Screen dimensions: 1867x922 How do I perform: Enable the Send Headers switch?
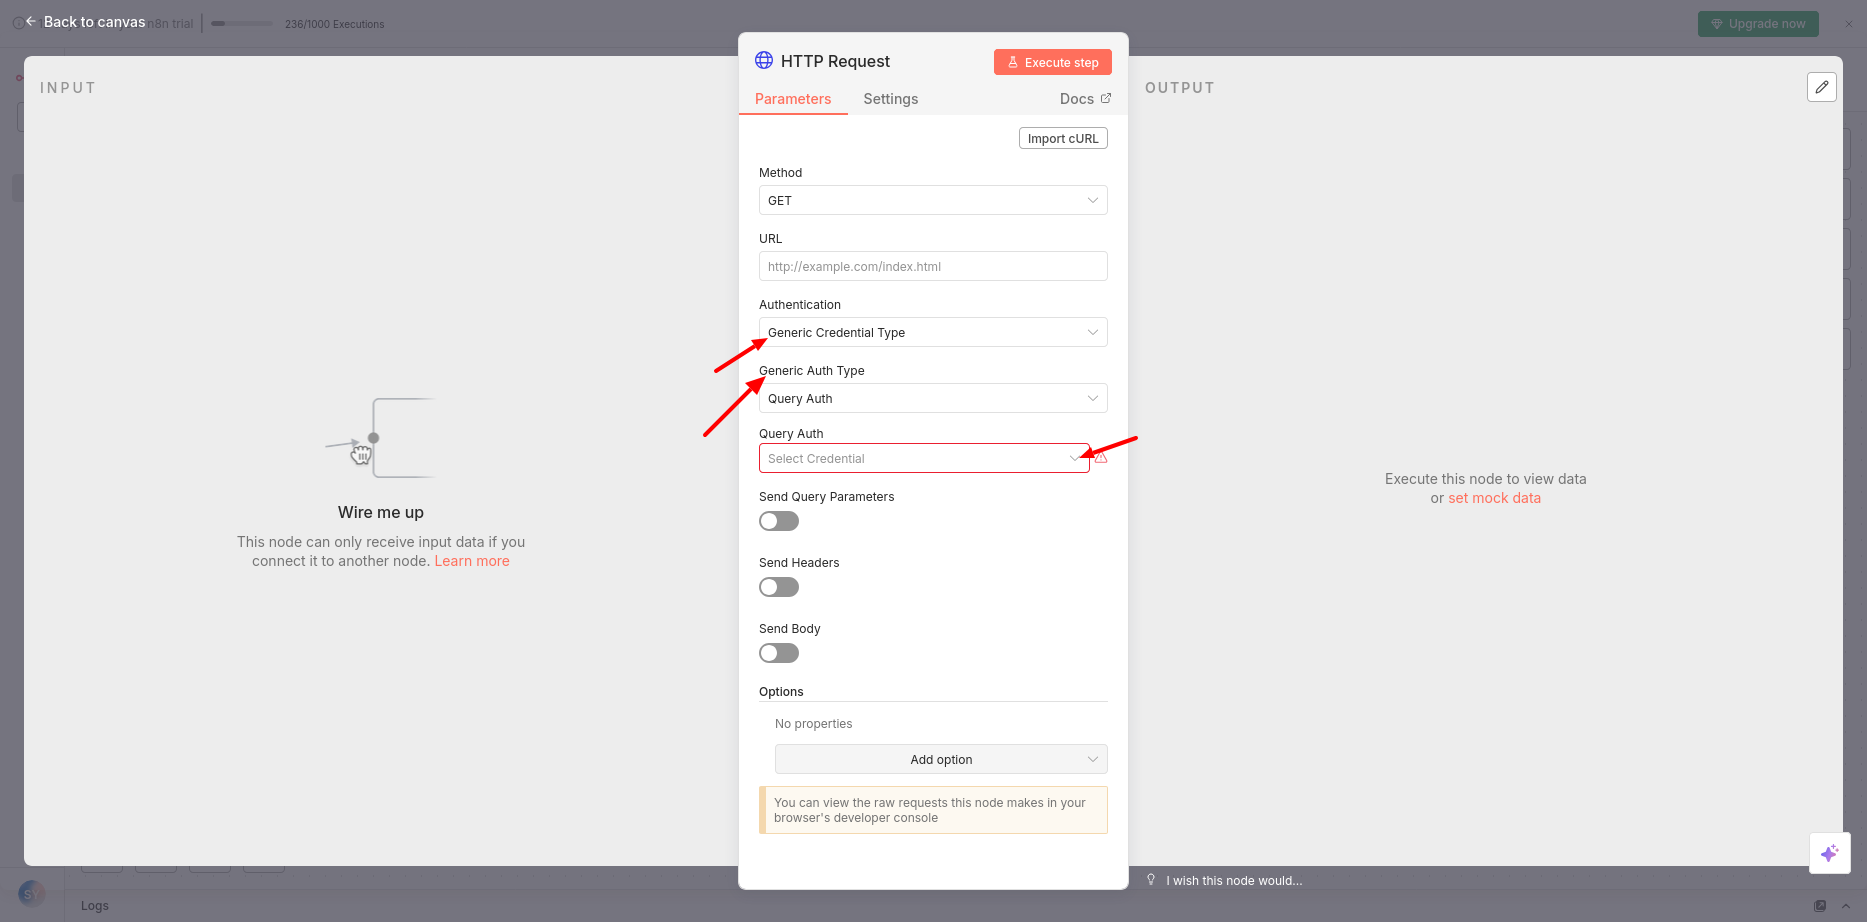[779, 587]
